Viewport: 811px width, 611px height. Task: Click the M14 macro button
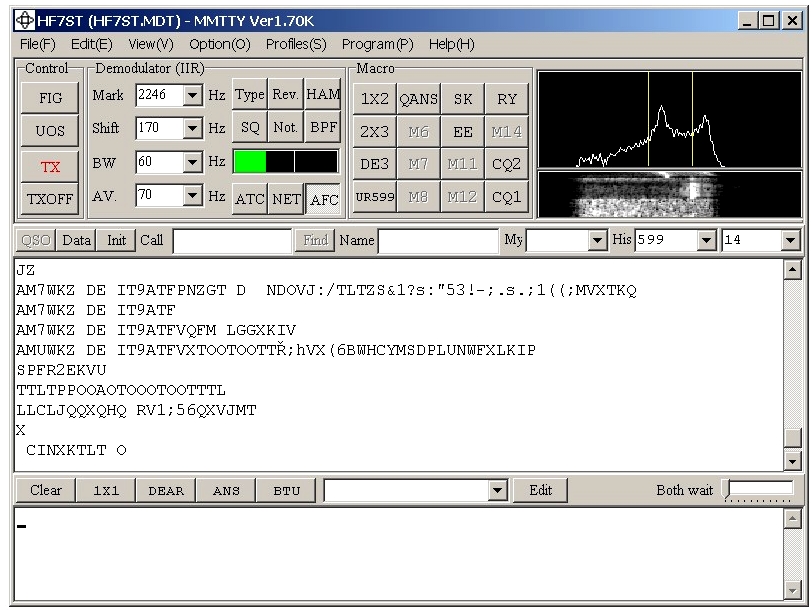click(506, 131)
